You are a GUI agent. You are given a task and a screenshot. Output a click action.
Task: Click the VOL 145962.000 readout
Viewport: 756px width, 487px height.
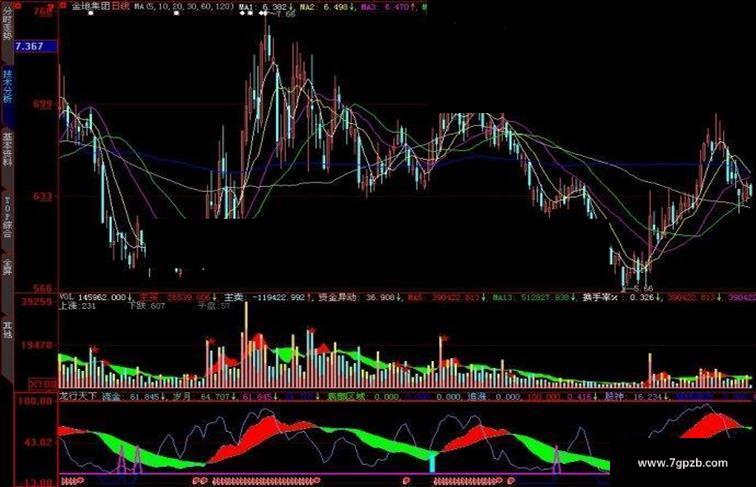pyautogui.click(x=96, y=298)
